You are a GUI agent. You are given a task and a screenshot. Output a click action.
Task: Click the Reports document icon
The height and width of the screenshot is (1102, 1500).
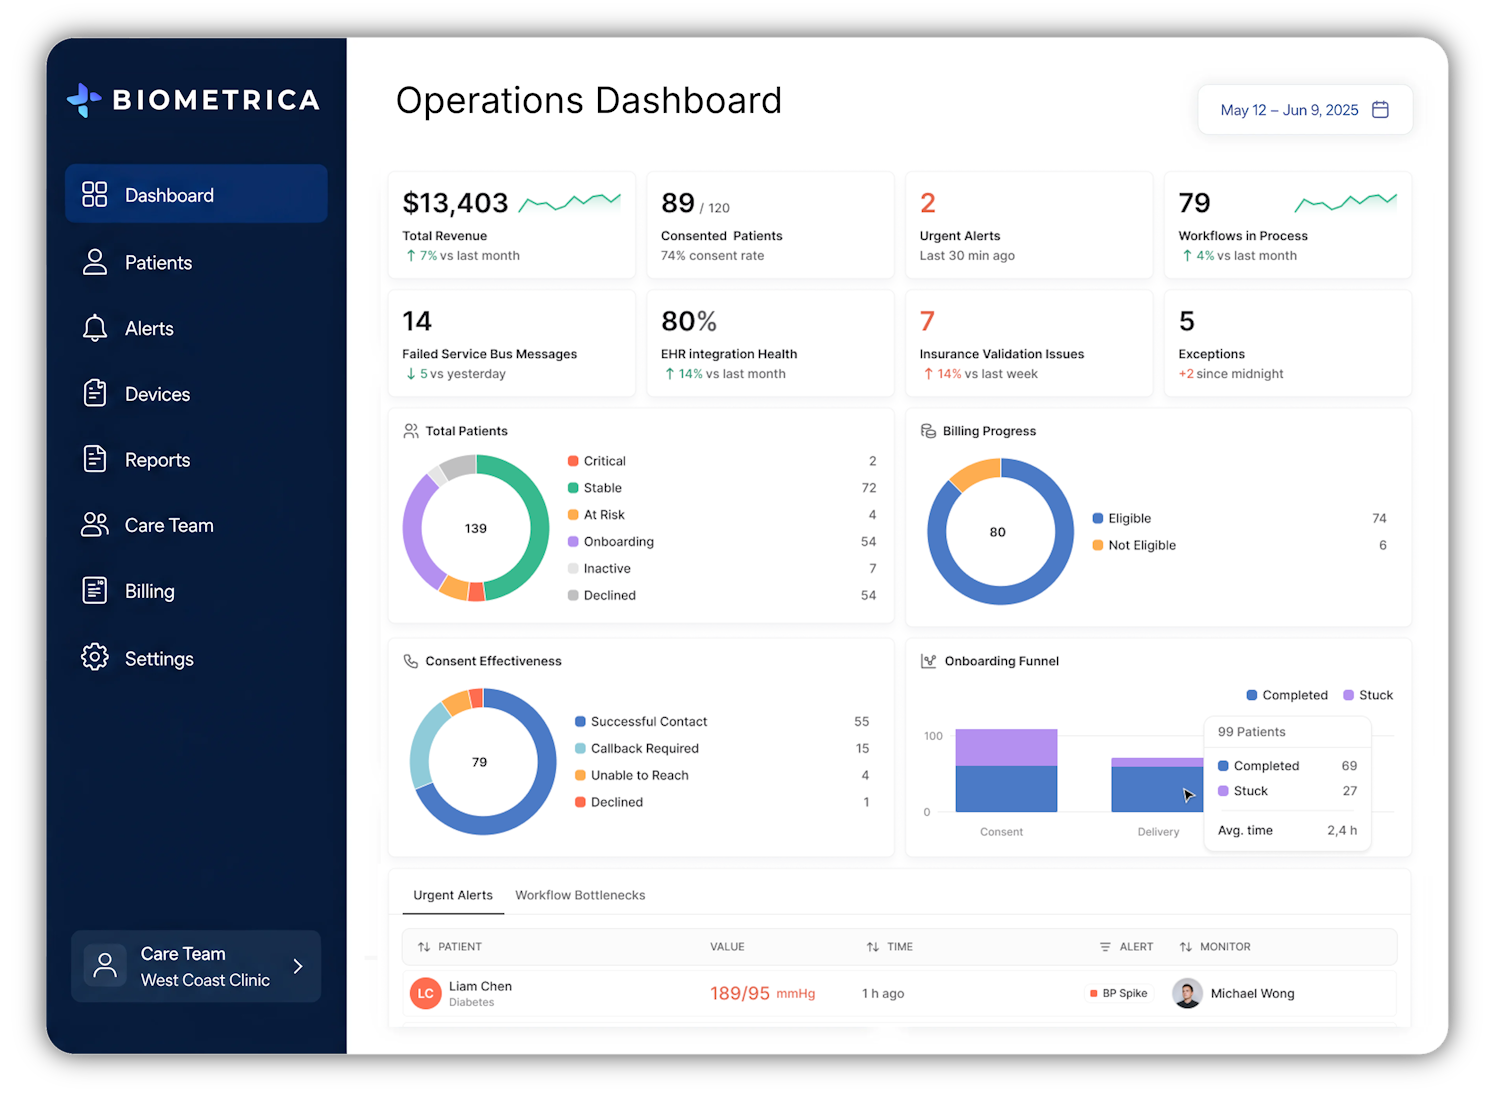94,459
